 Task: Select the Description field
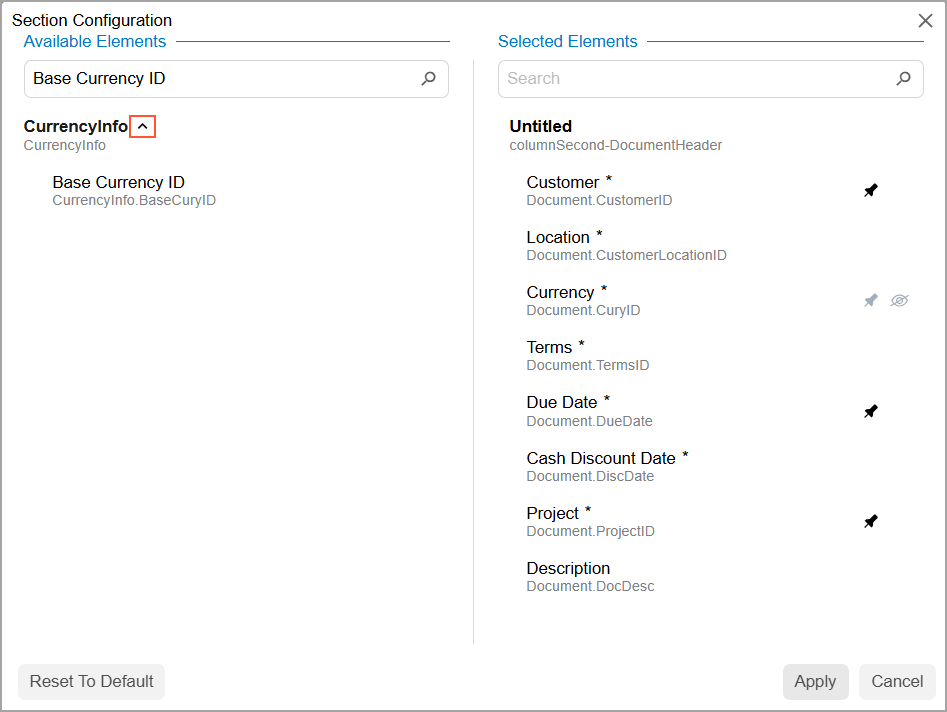pyautogui.click(x=568, y=569)
